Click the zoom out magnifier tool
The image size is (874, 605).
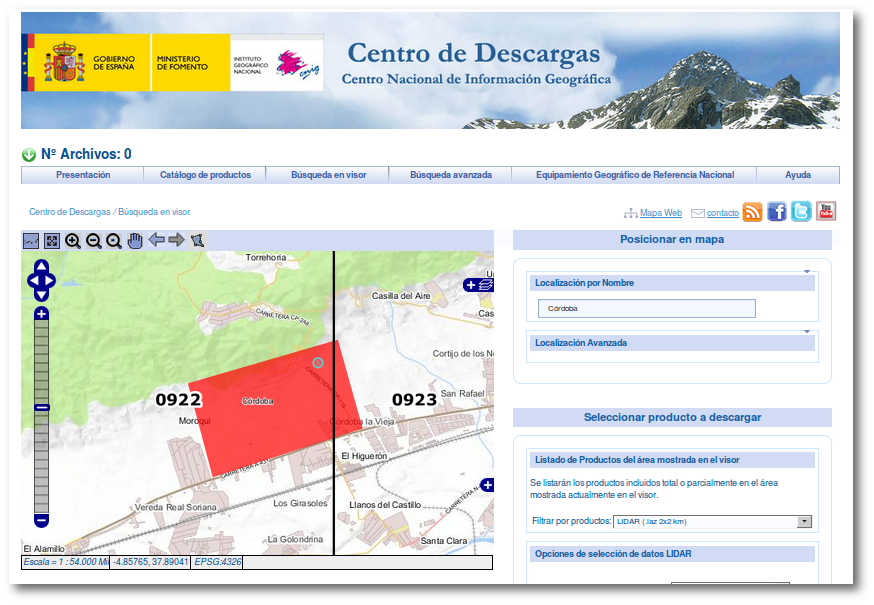93,240
